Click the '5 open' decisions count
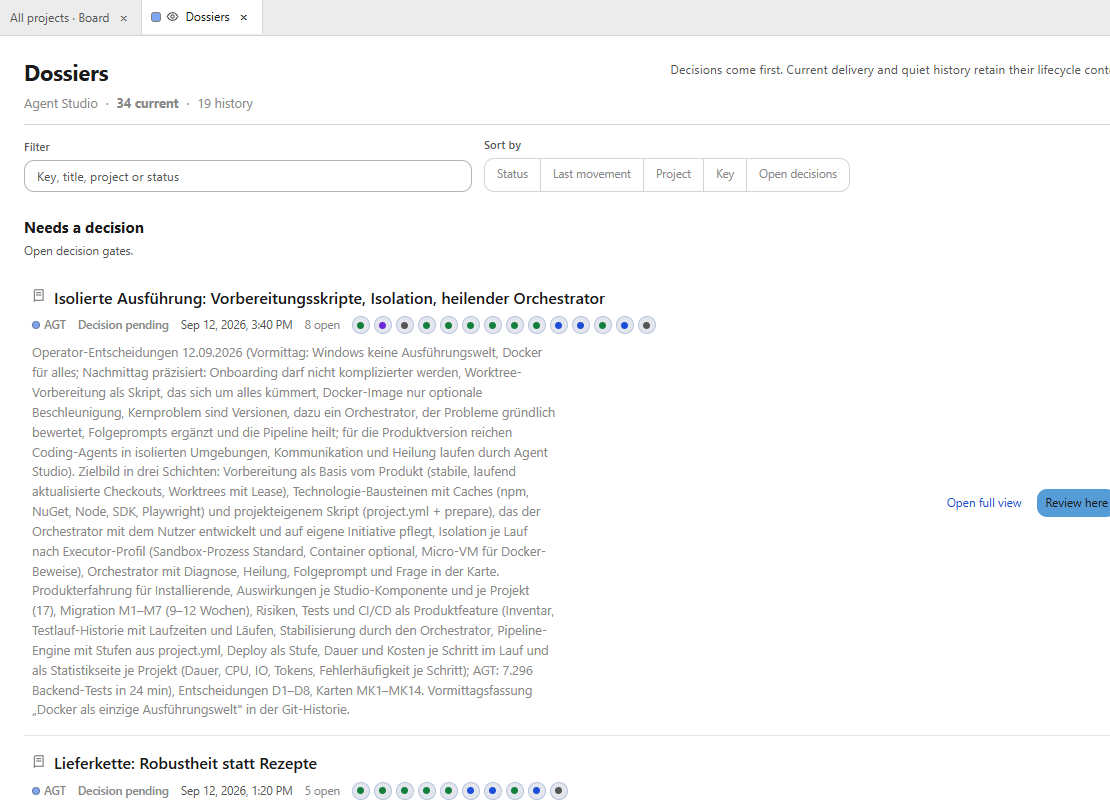 (x=322, y=791)
